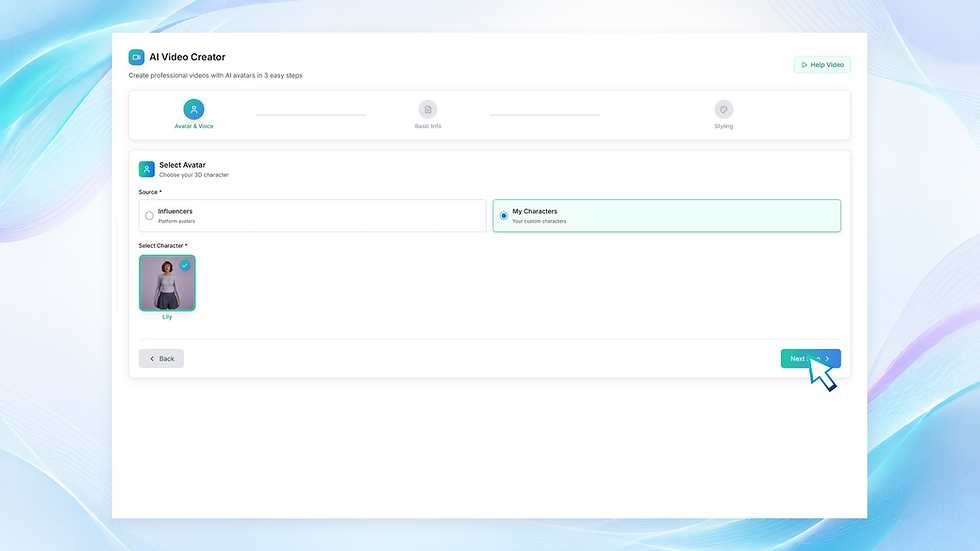
Task: Click the 'AI Video Creator' title text
Action: (x=187, y=57)
